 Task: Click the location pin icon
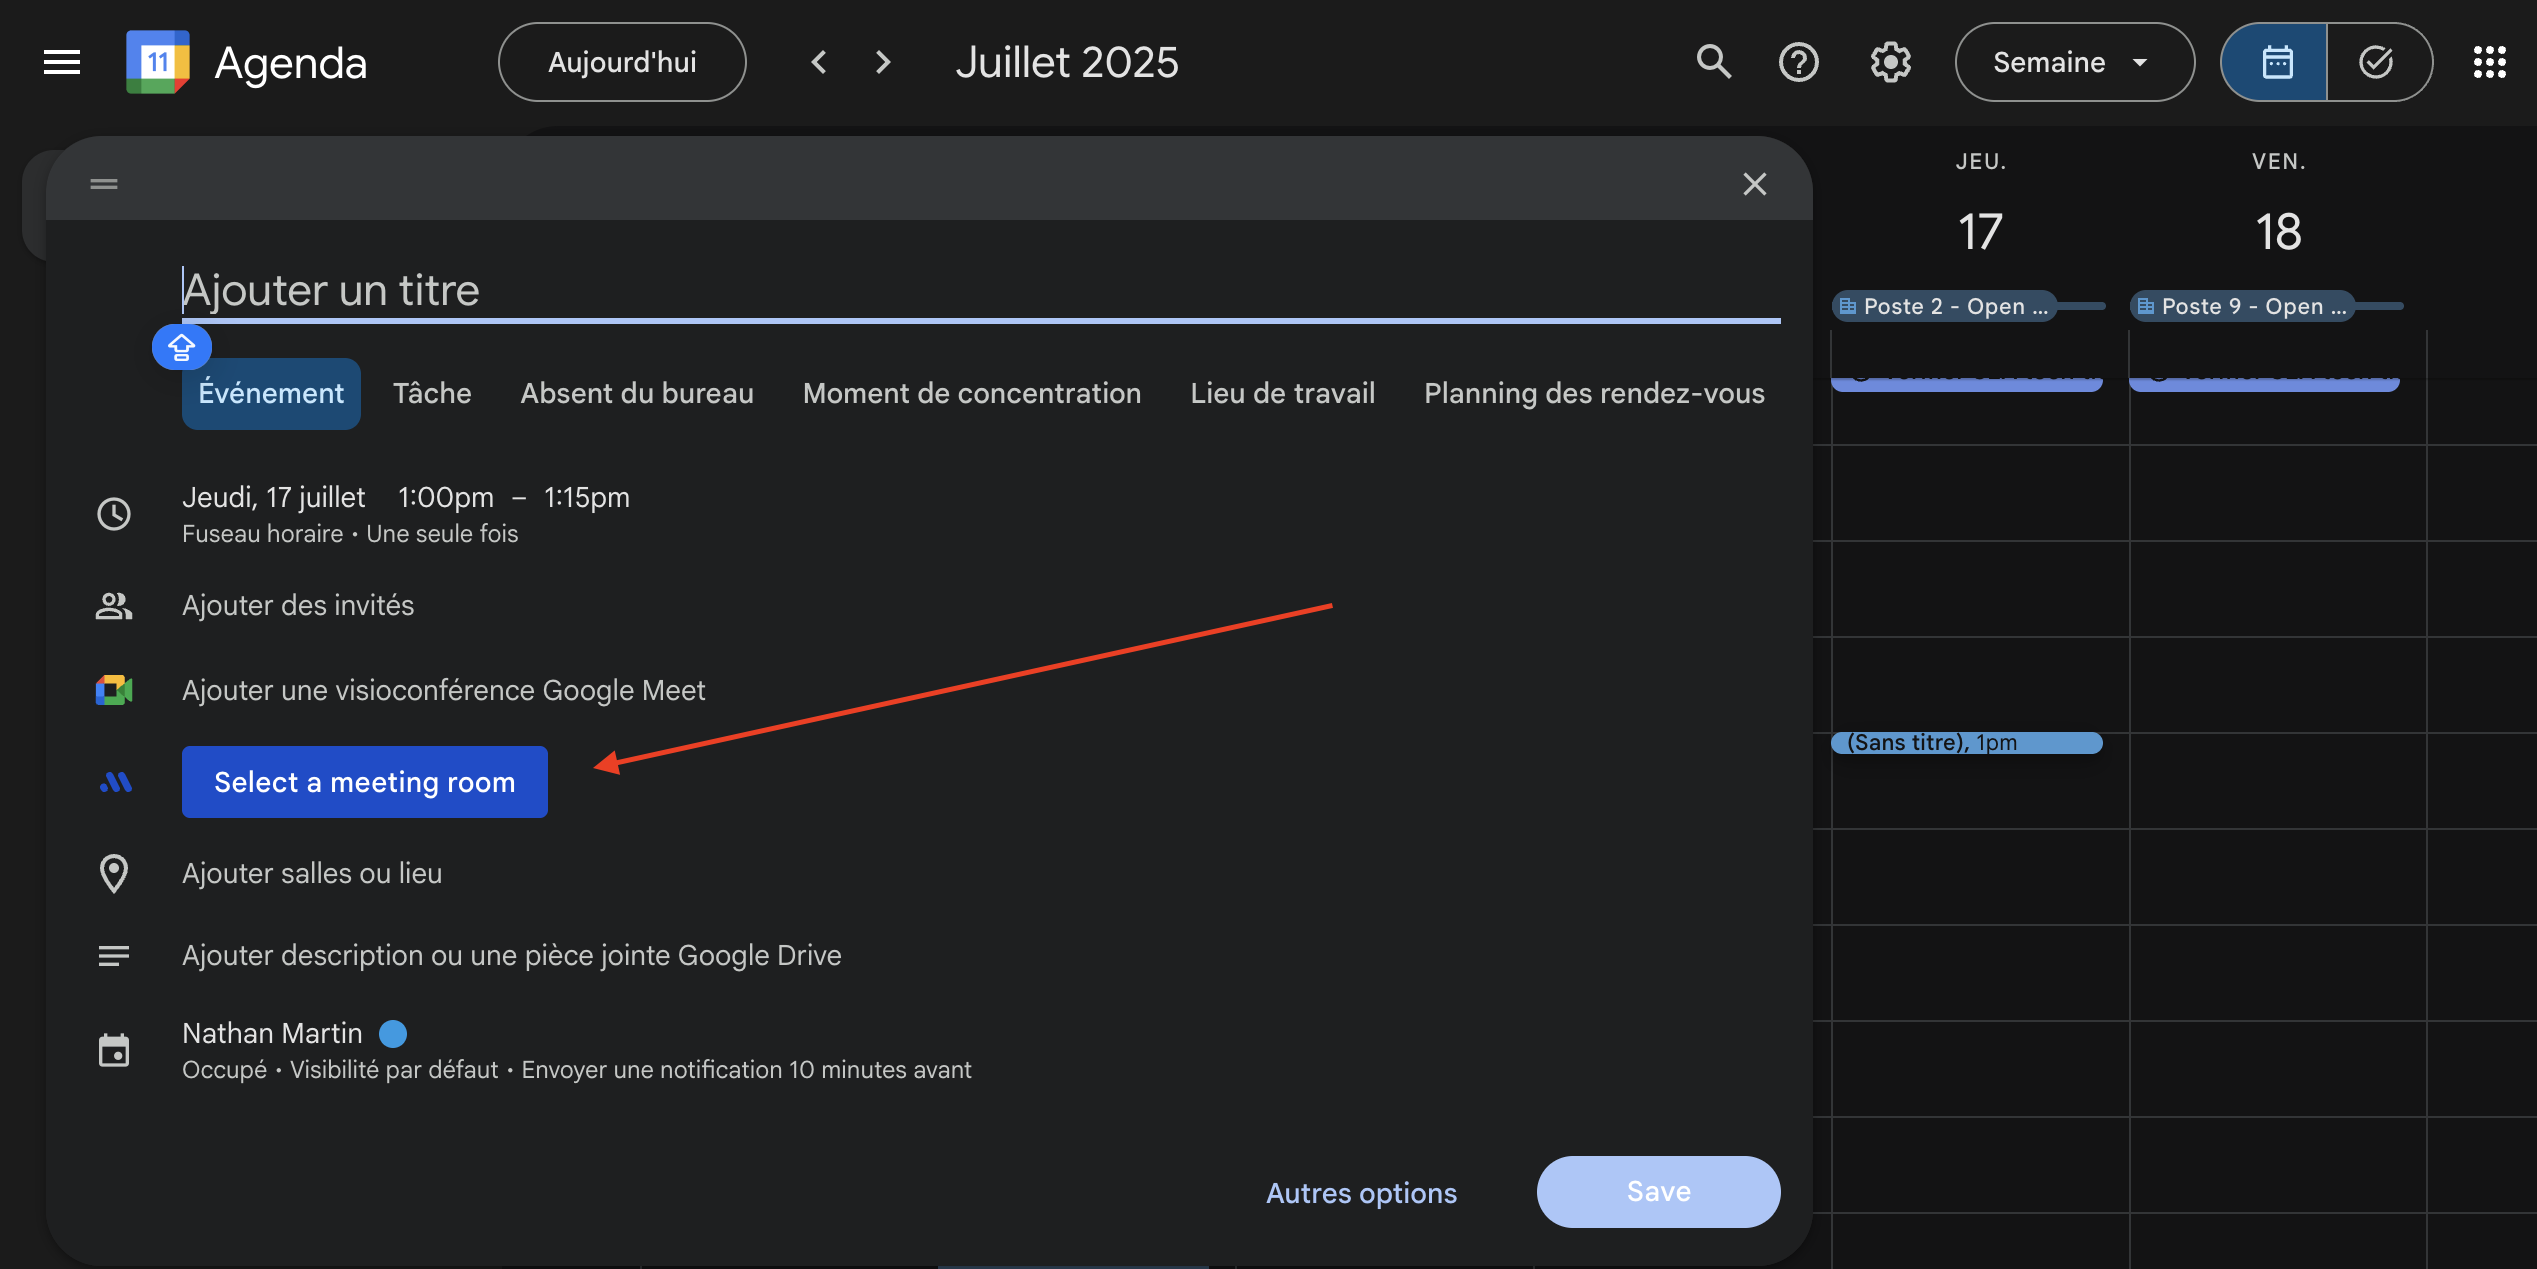[x=114, y=873]
